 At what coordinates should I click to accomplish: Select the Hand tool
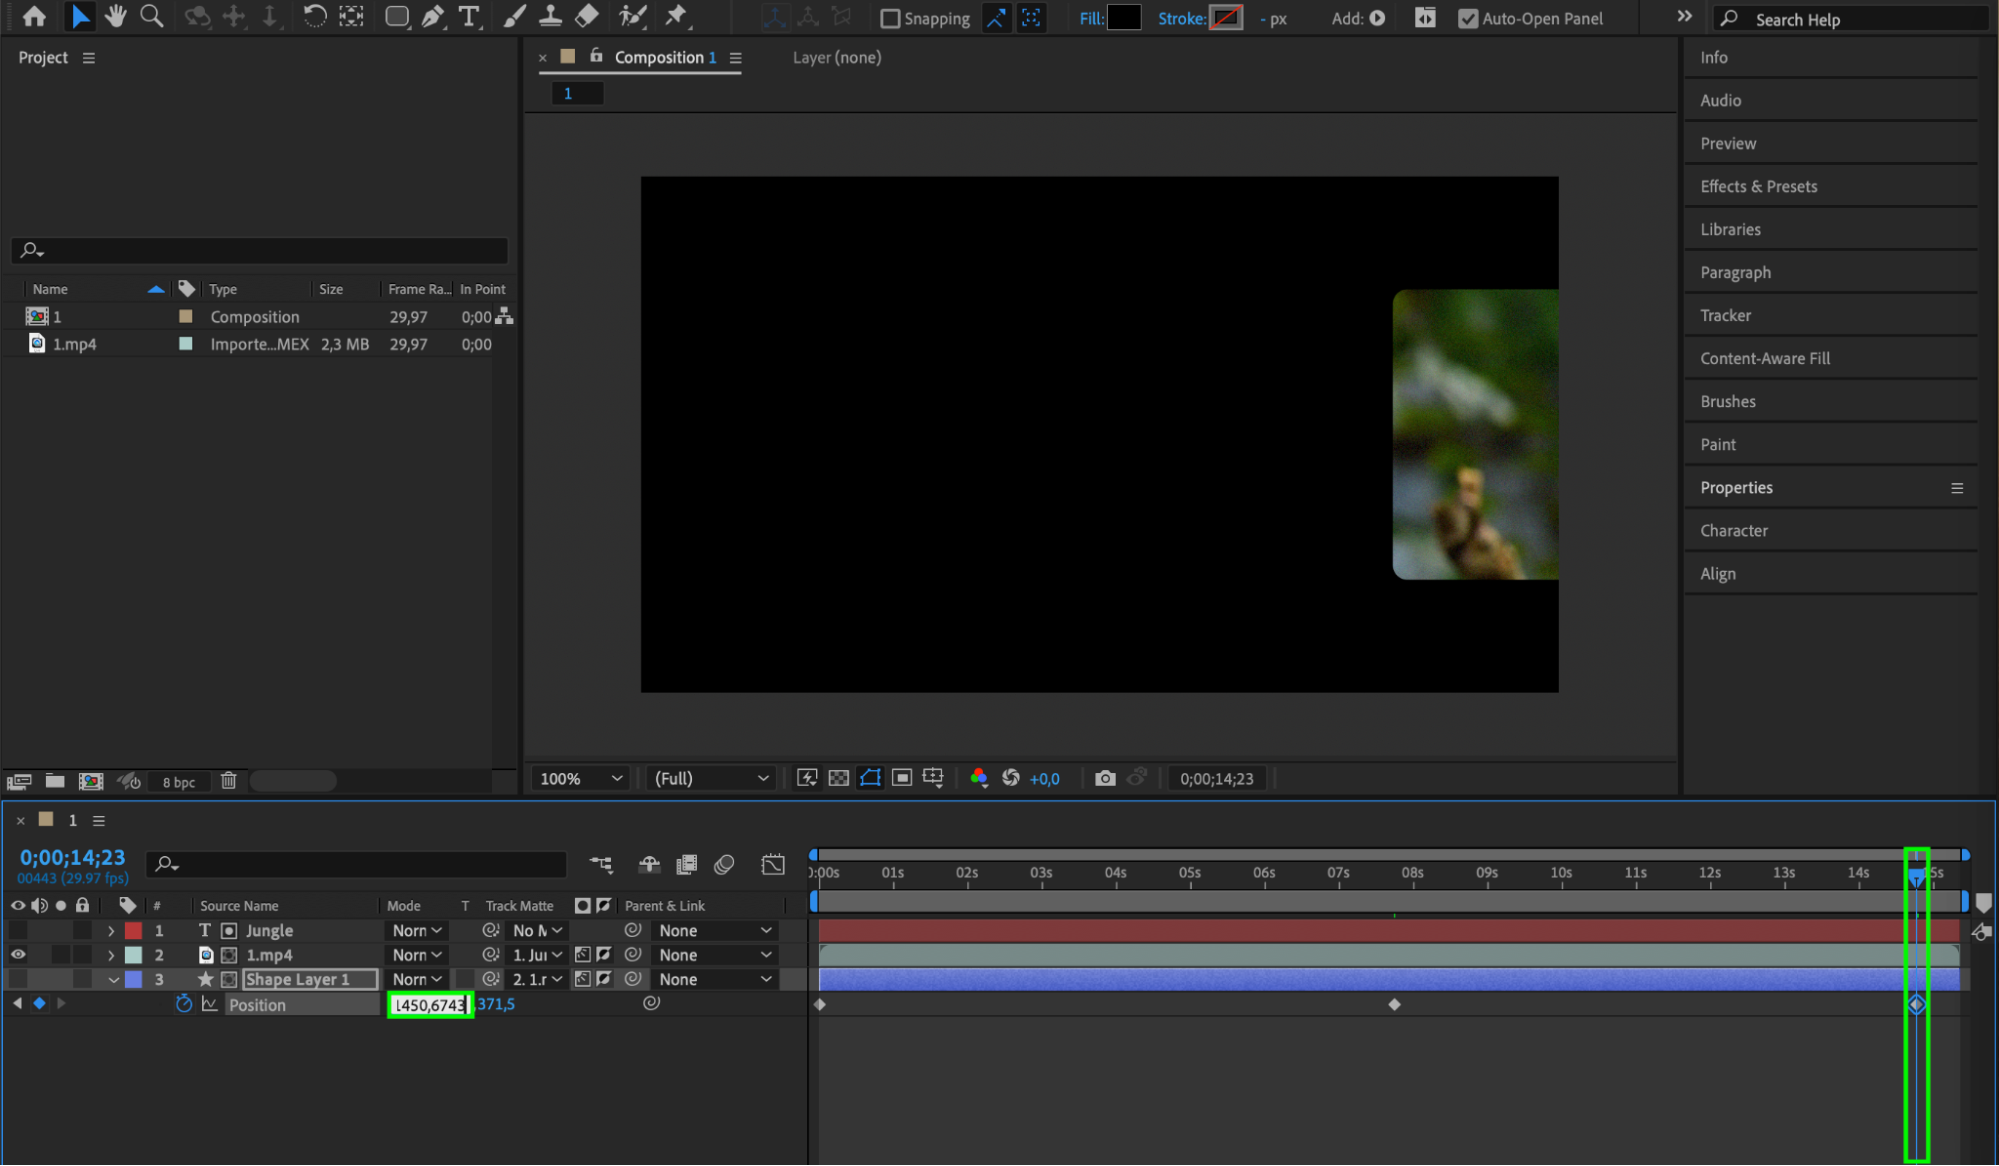pyautogui.click(x=116, y=16)
